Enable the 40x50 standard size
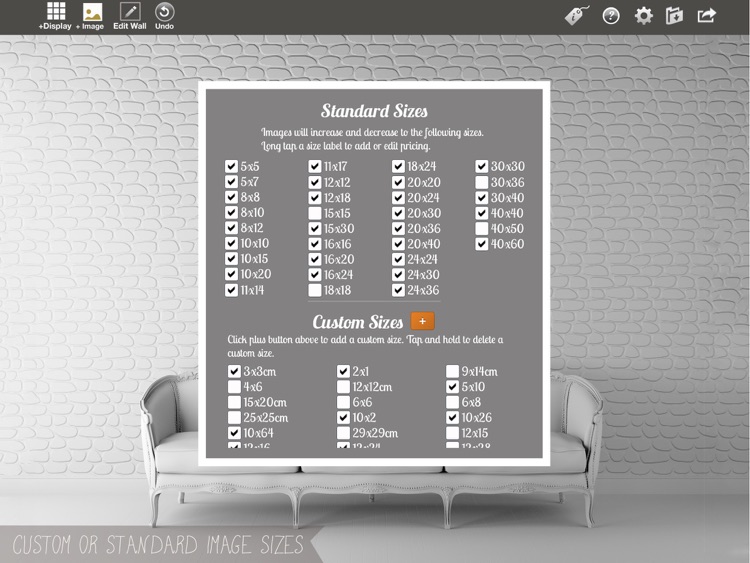 pos(482,229)
